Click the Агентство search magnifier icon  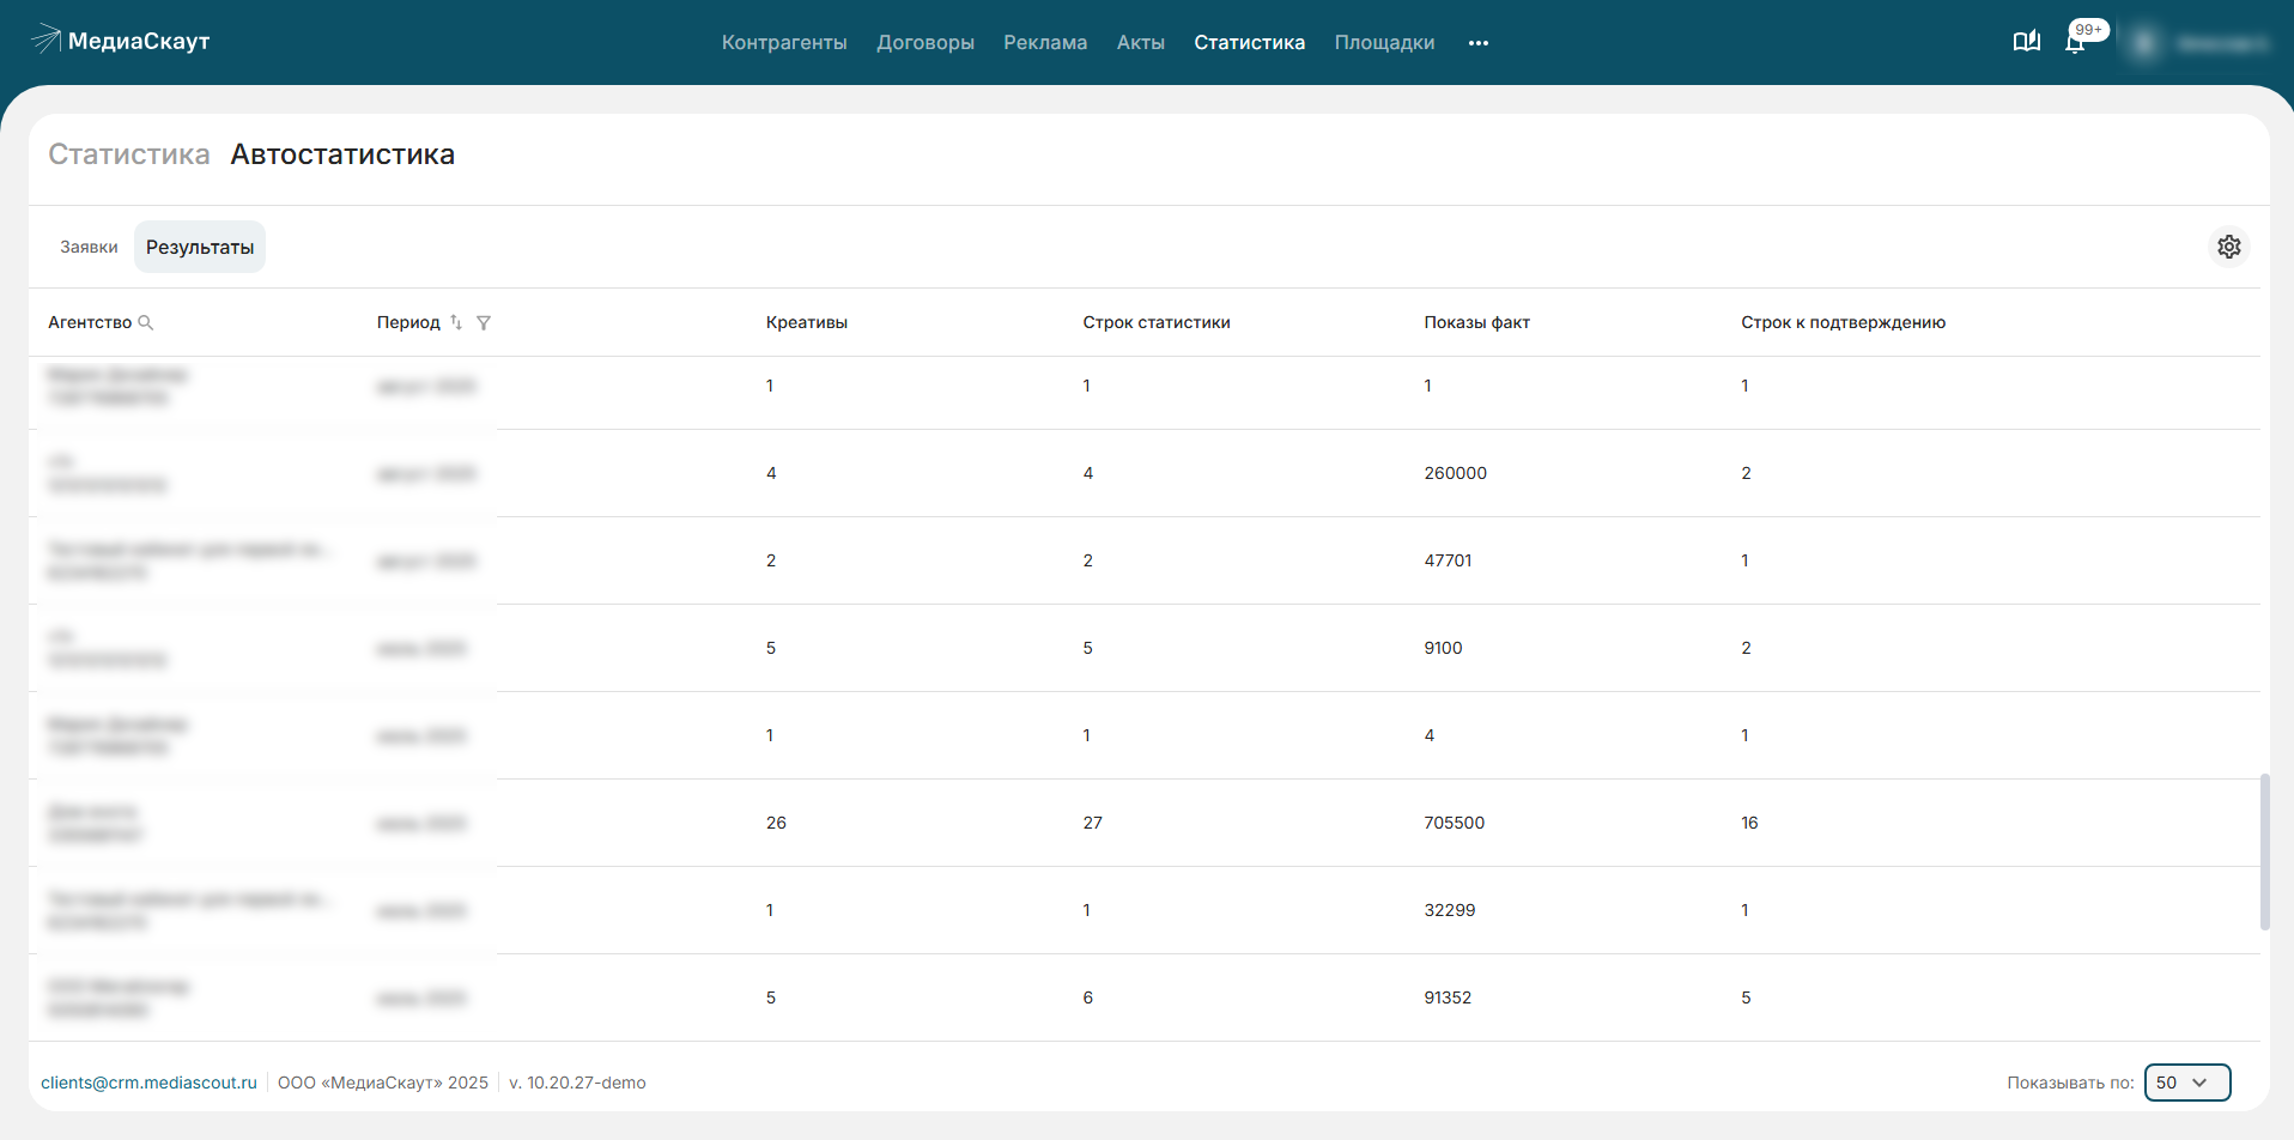coord(146,322)
